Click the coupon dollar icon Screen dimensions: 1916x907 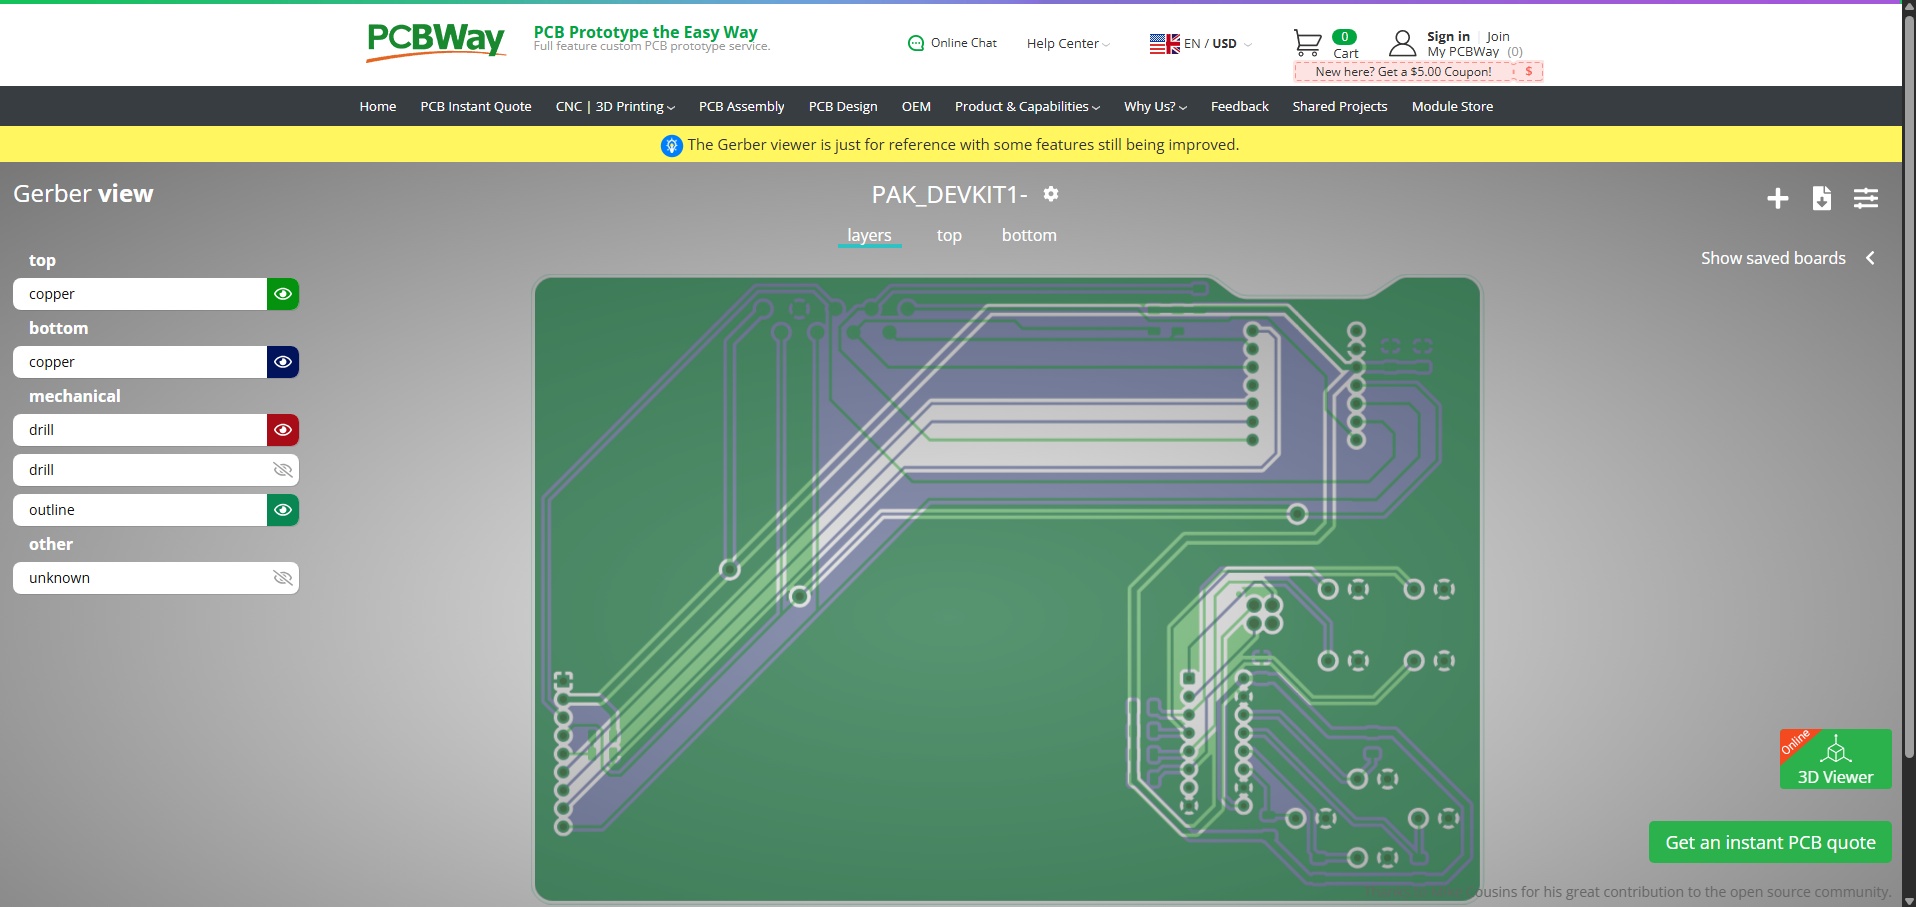pos(1529,72)
